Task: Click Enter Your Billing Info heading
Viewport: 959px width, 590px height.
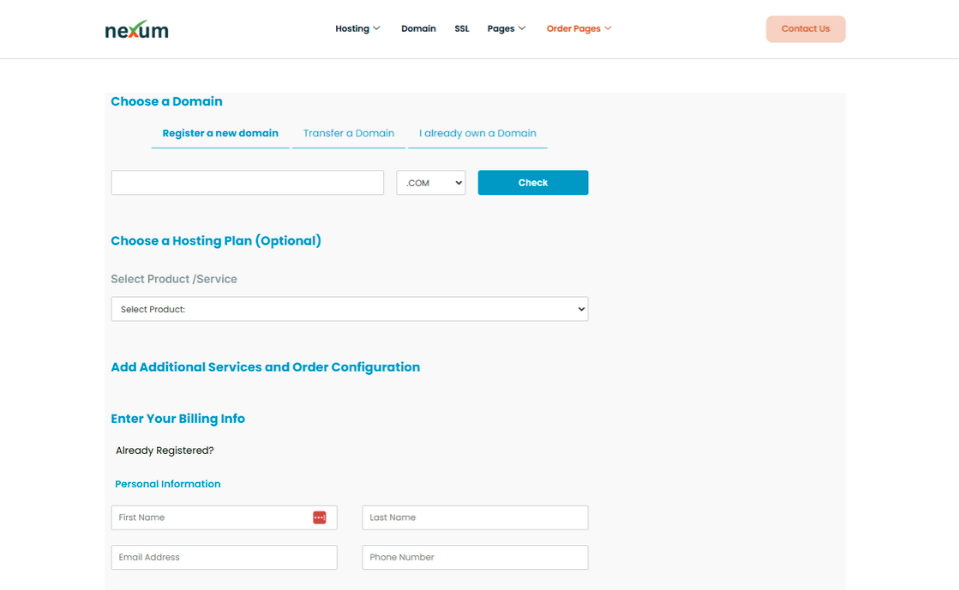Action: tap(178, 419)
